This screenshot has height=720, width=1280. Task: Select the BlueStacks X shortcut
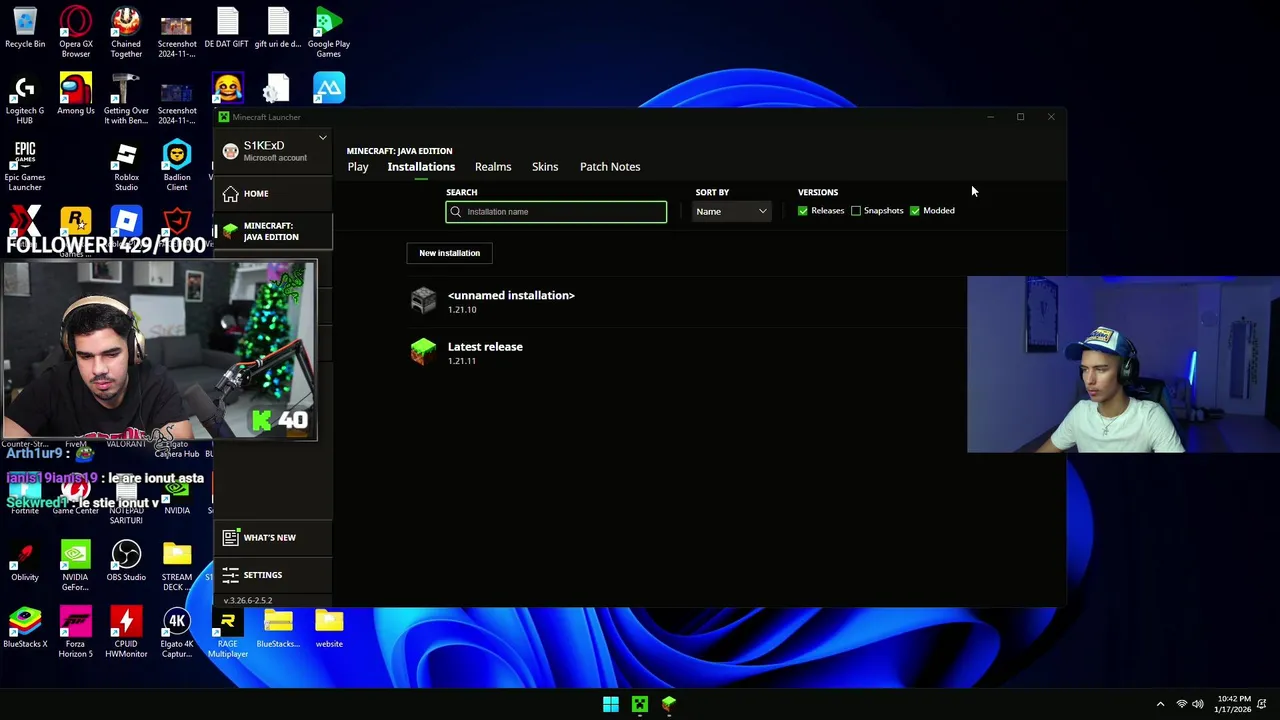(x=25, y=628)
